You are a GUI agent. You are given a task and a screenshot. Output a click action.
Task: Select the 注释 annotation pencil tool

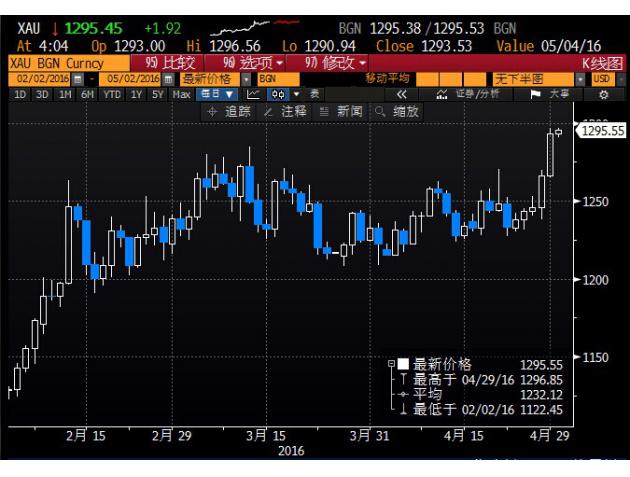(286, 111)
